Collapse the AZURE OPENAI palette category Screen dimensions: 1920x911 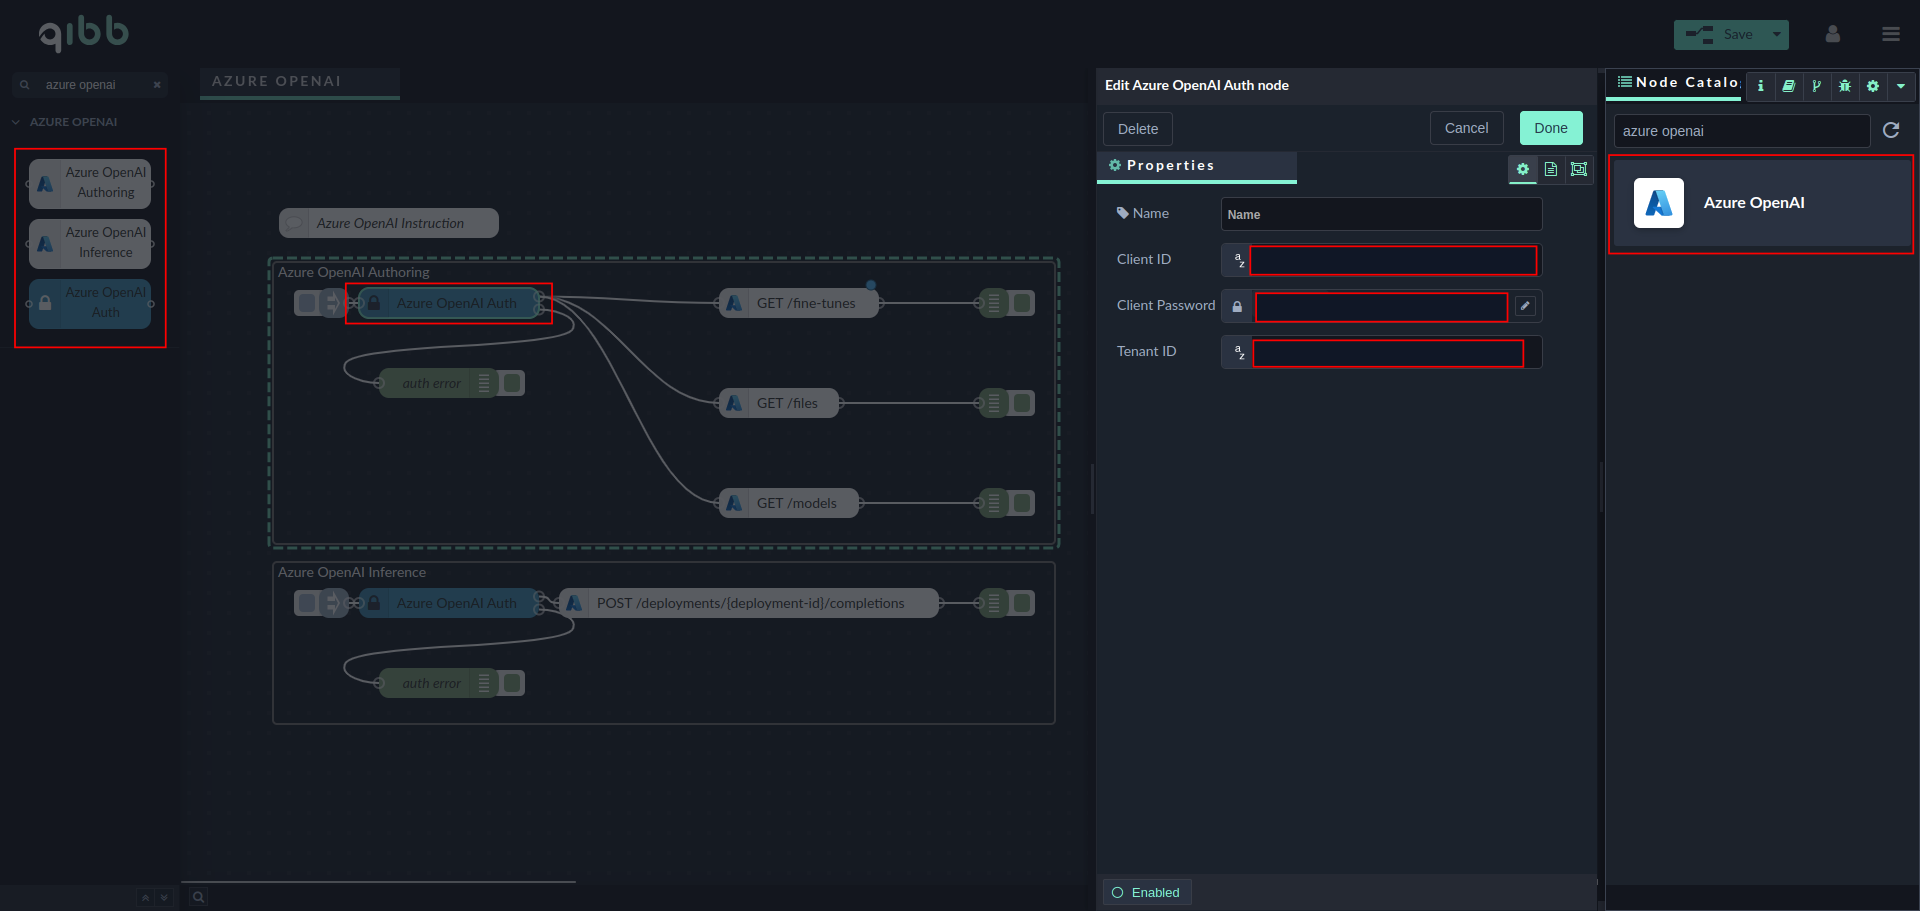16,122
